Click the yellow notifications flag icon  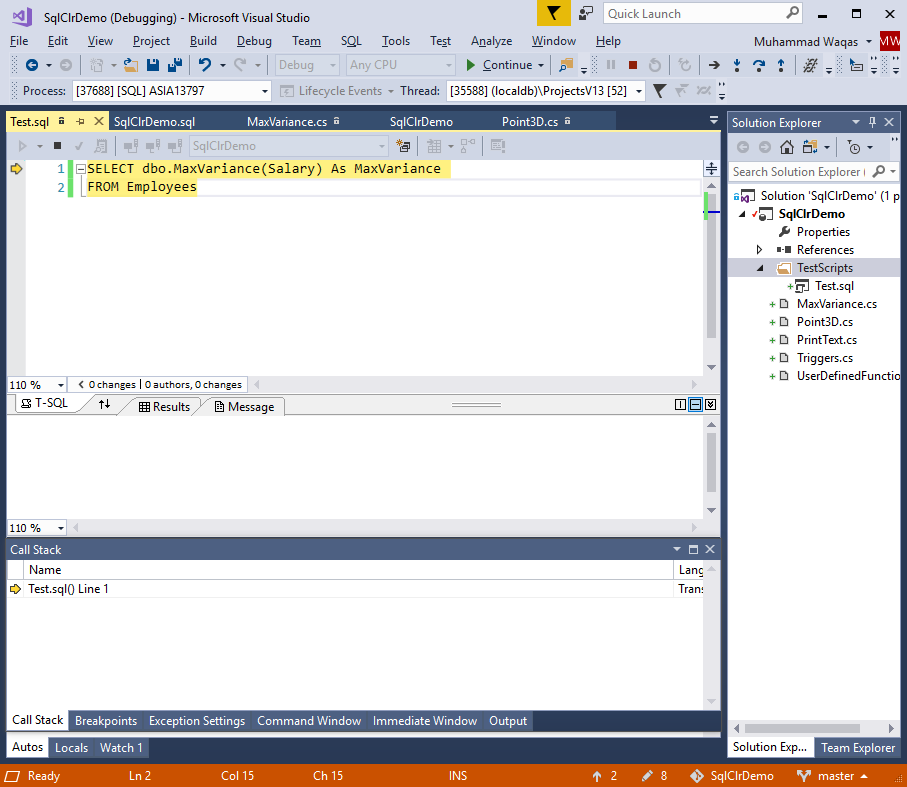tap(554, 13)
